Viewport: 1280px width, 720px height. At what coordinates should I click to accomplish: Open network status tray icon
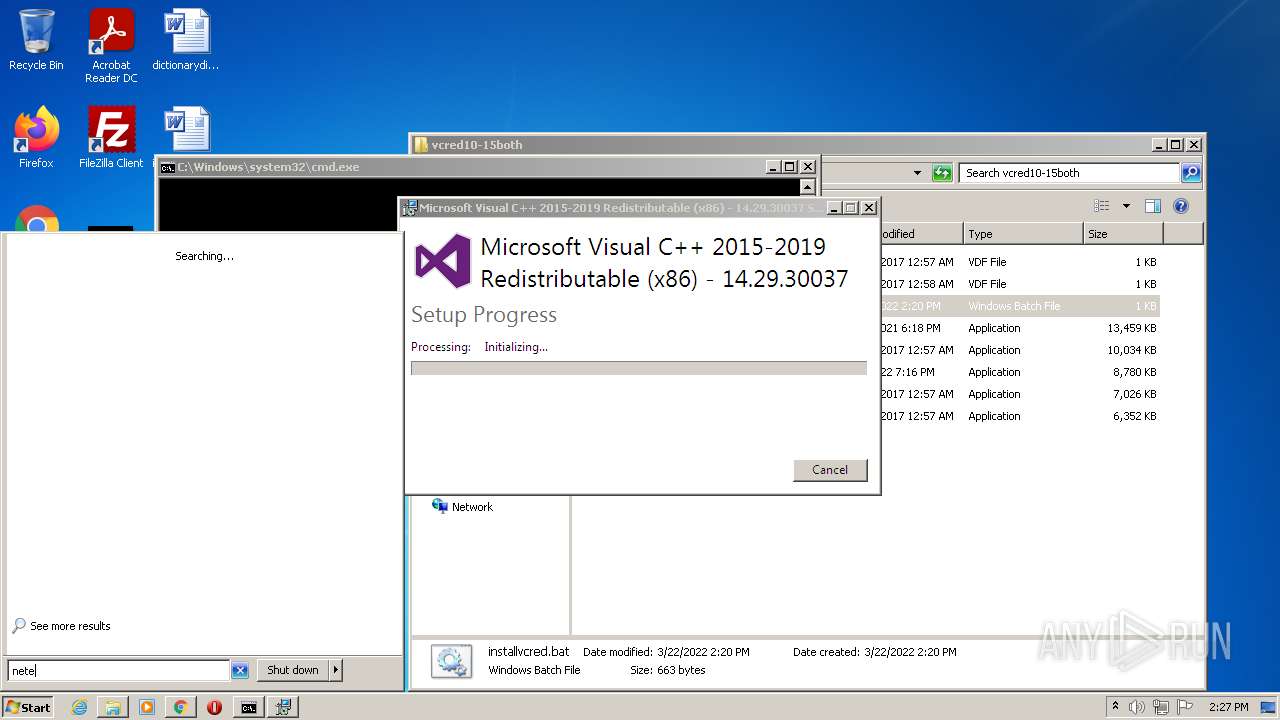[x=1162, y=707]
